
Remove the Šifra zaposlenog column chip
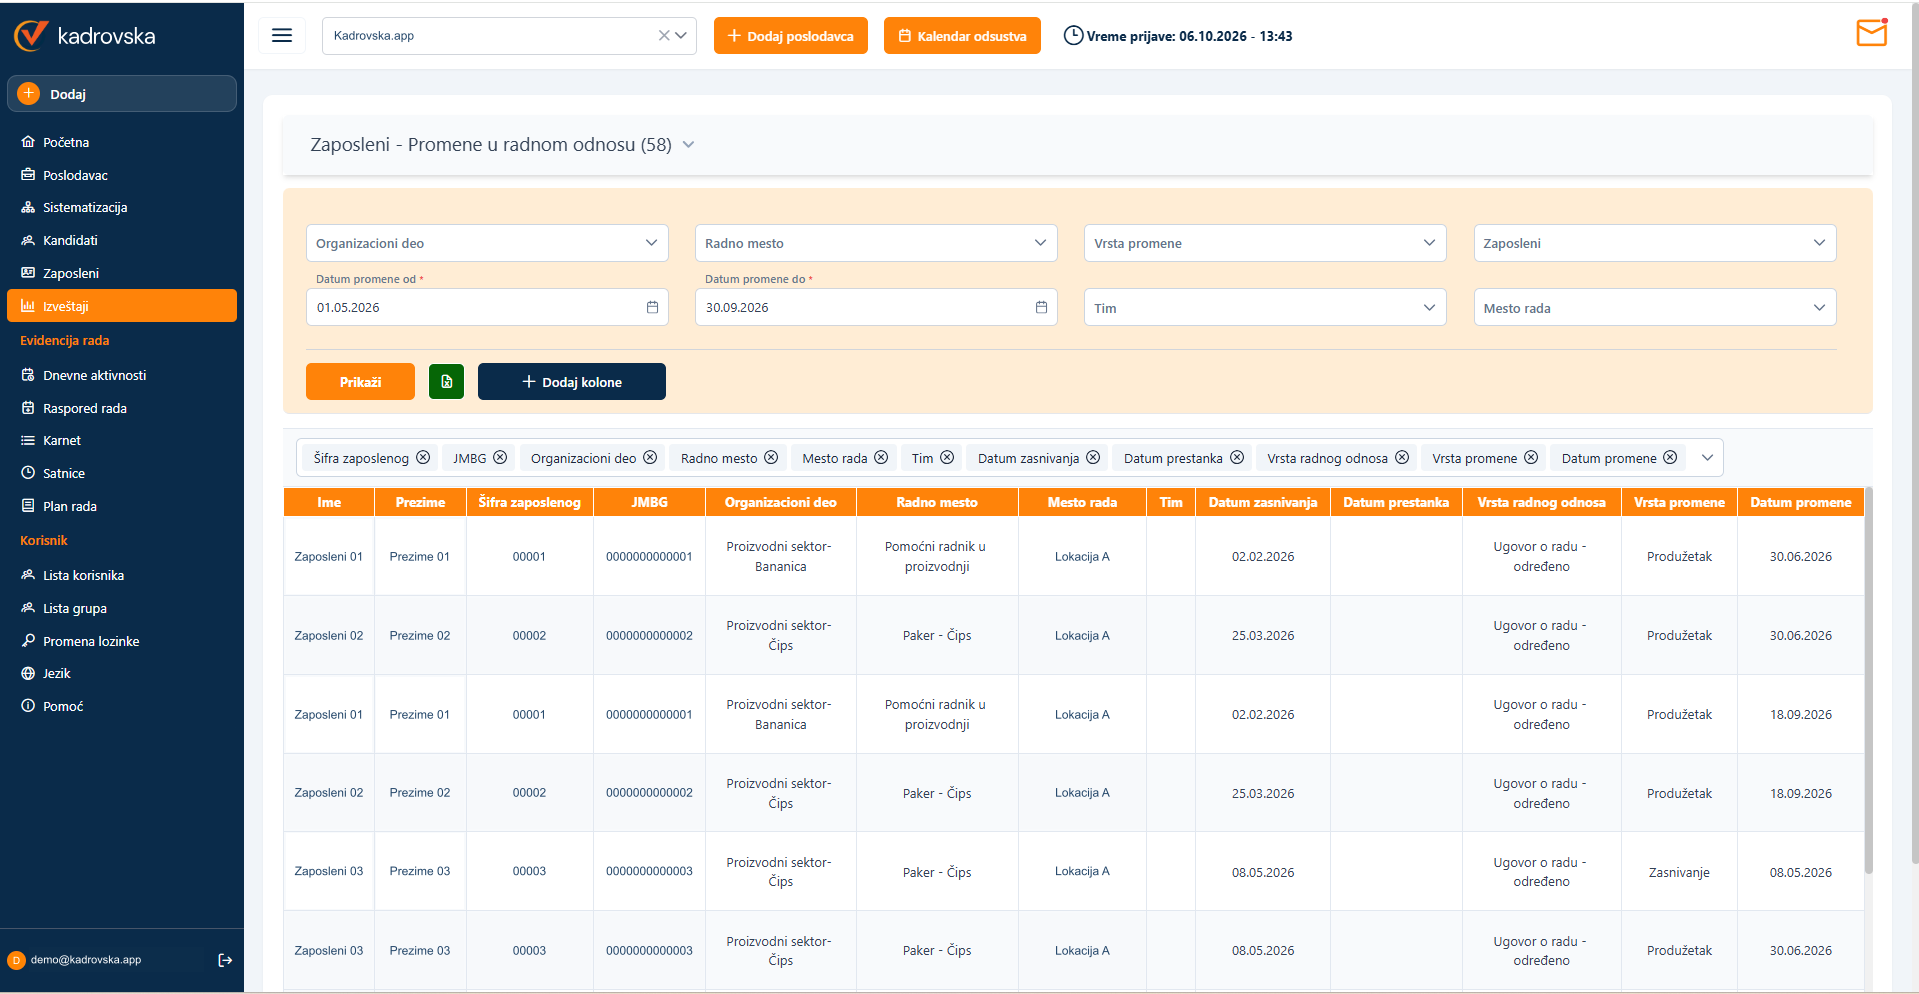click(423, 458)
